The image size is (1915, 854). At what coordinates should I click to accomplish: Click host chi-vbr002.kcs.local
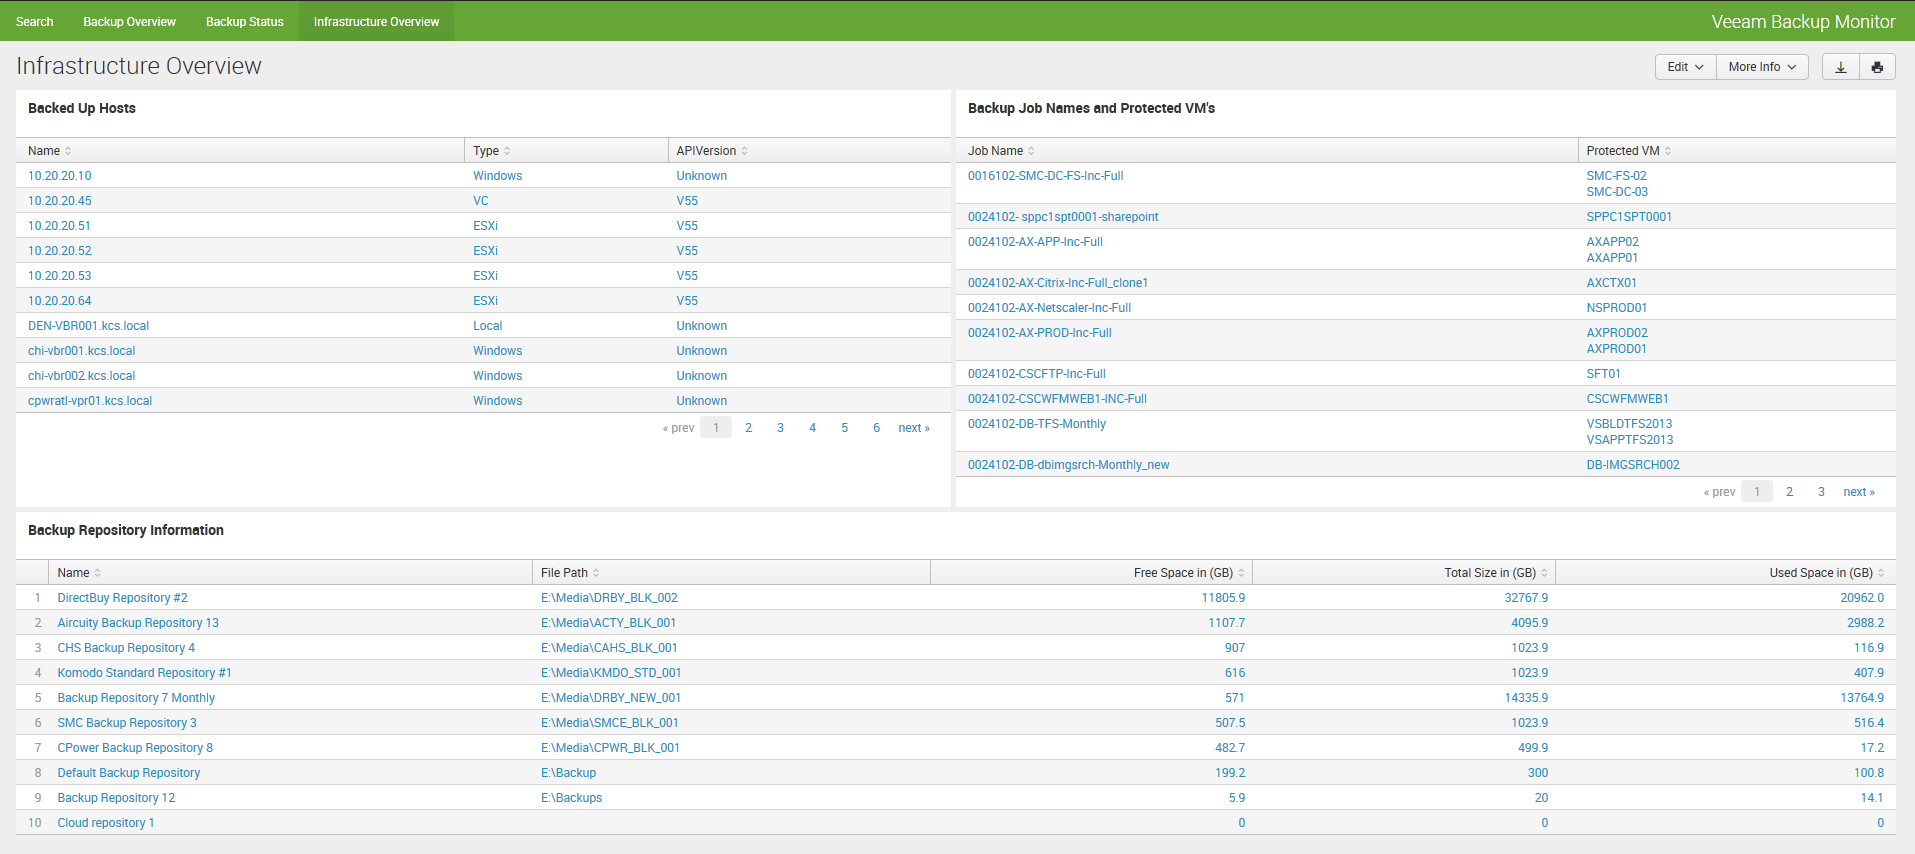click(82, 376)
